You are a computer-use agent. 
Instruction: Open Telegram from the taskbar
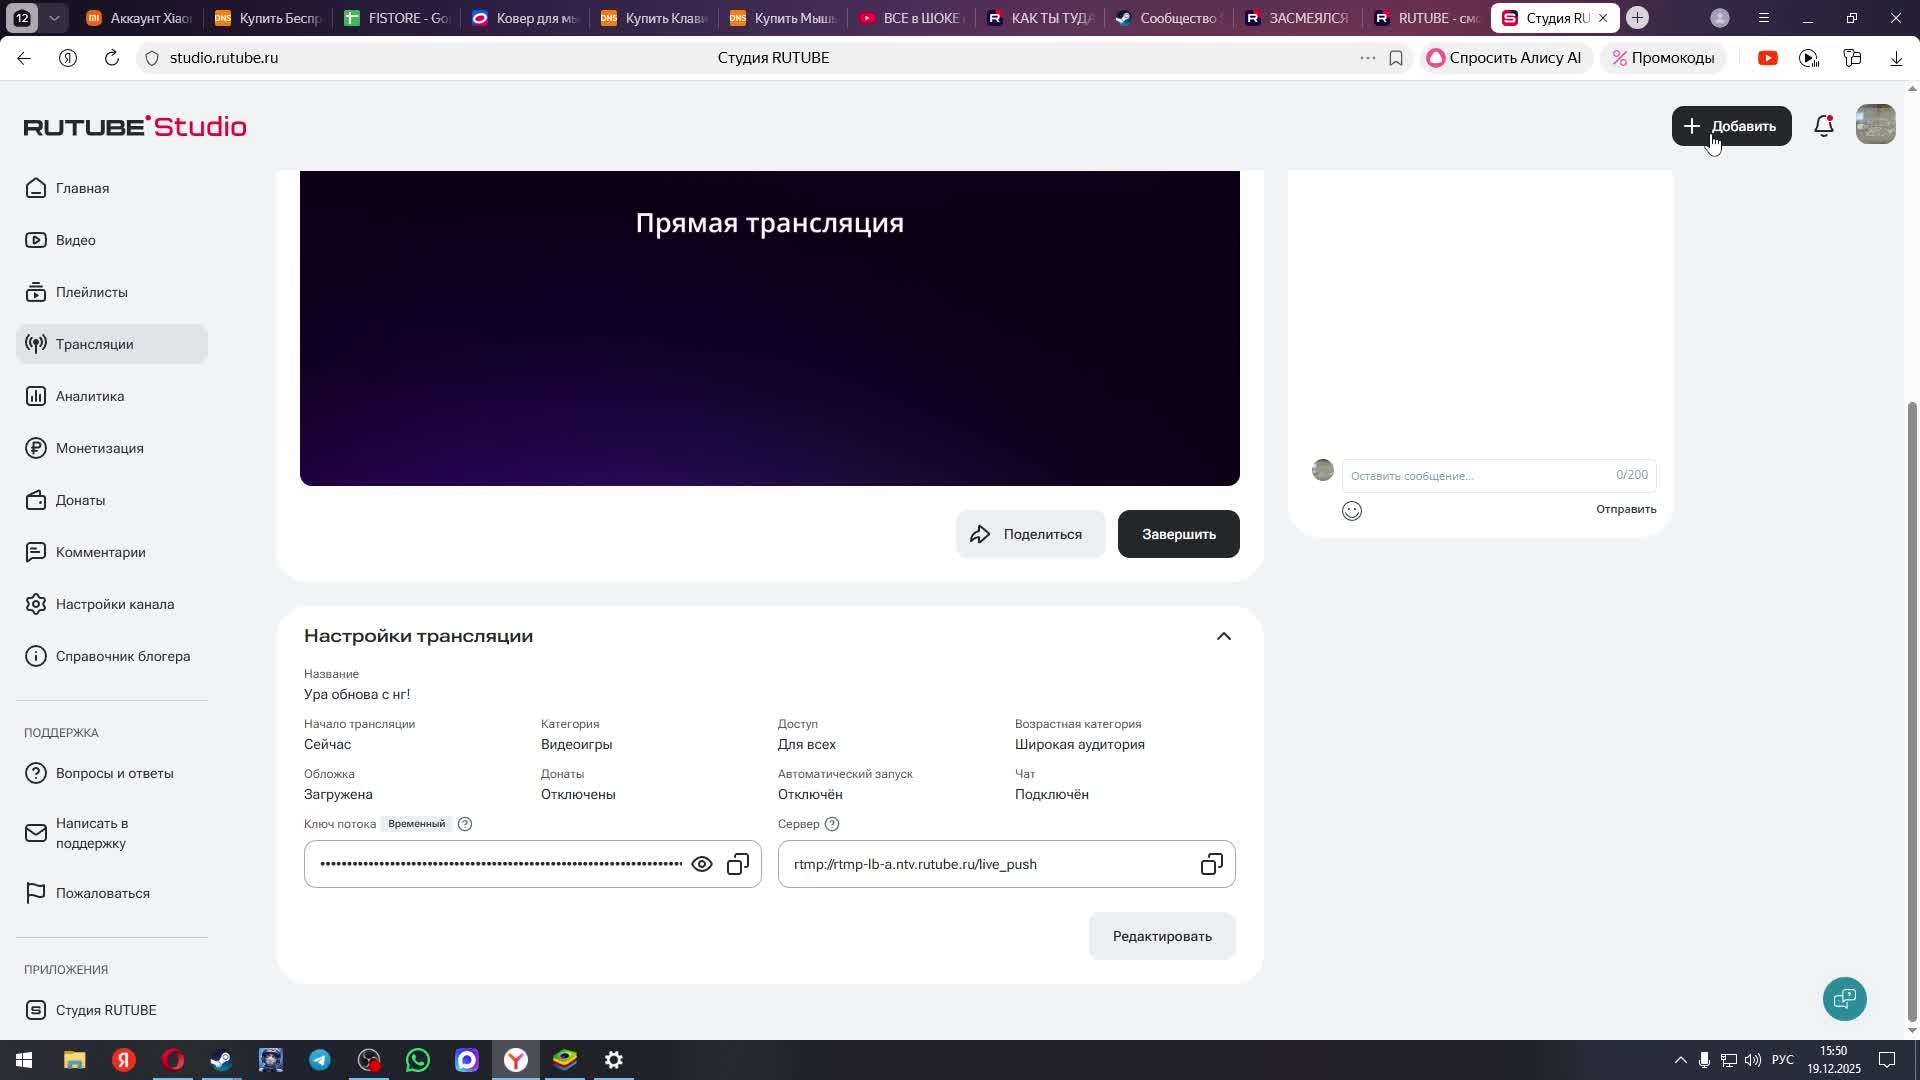pos(320,1060)
